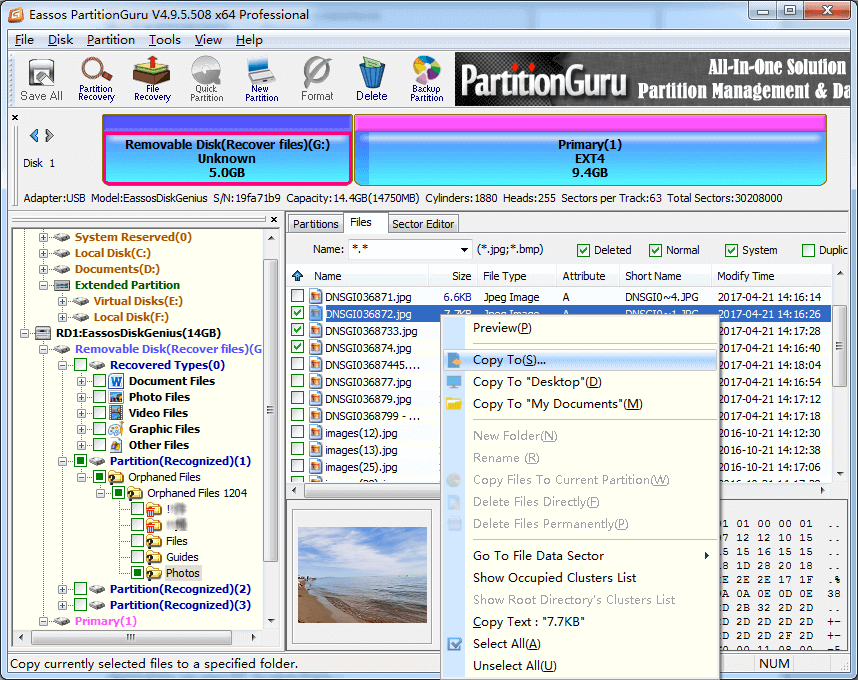Toggle the Deleted filter checkbox

(583, 250)
